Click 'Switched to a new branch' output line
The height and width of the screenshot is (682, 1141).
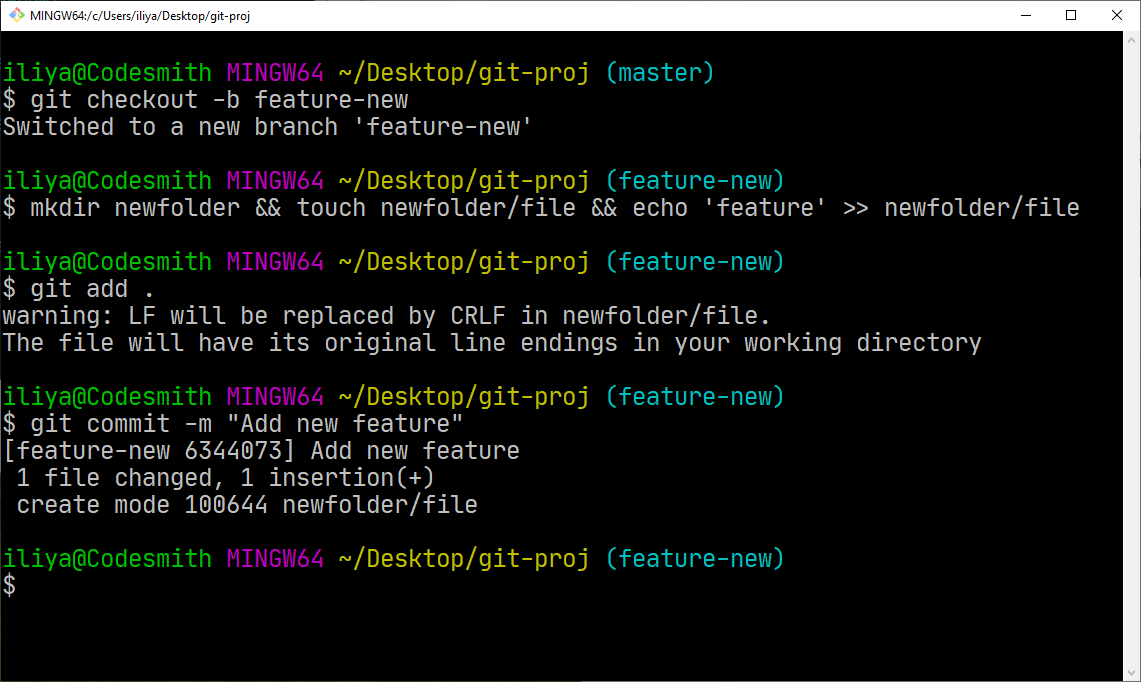pyautogui.click(x=267, y=127)
